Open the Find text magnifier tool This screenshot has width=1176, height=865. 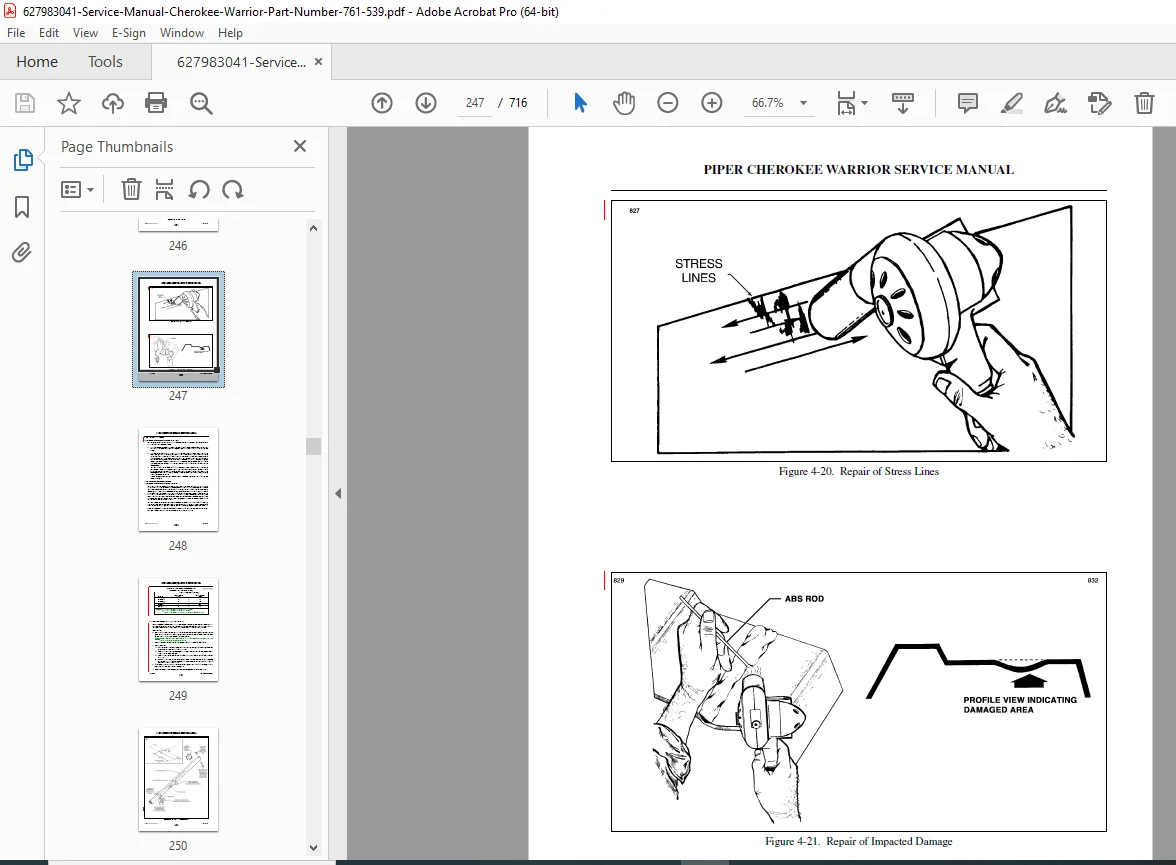coord(201,103)
